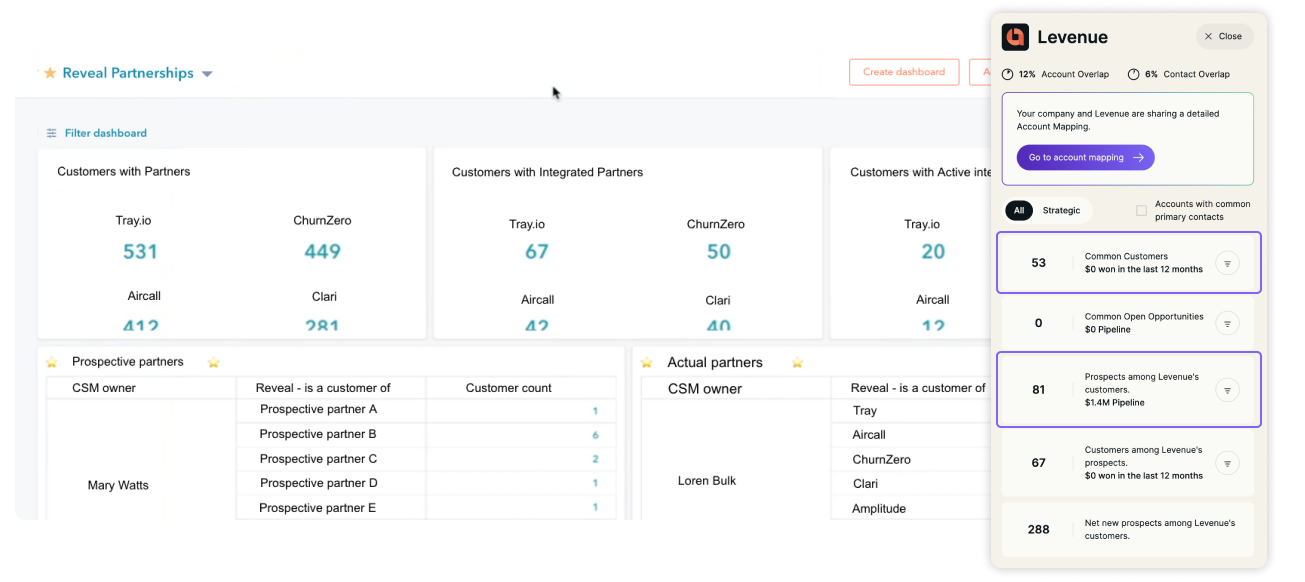The width and height of the screenshot is (1305, 582).
Task: Click the Contact Overlap pie icon
Action: point(1133,74)
